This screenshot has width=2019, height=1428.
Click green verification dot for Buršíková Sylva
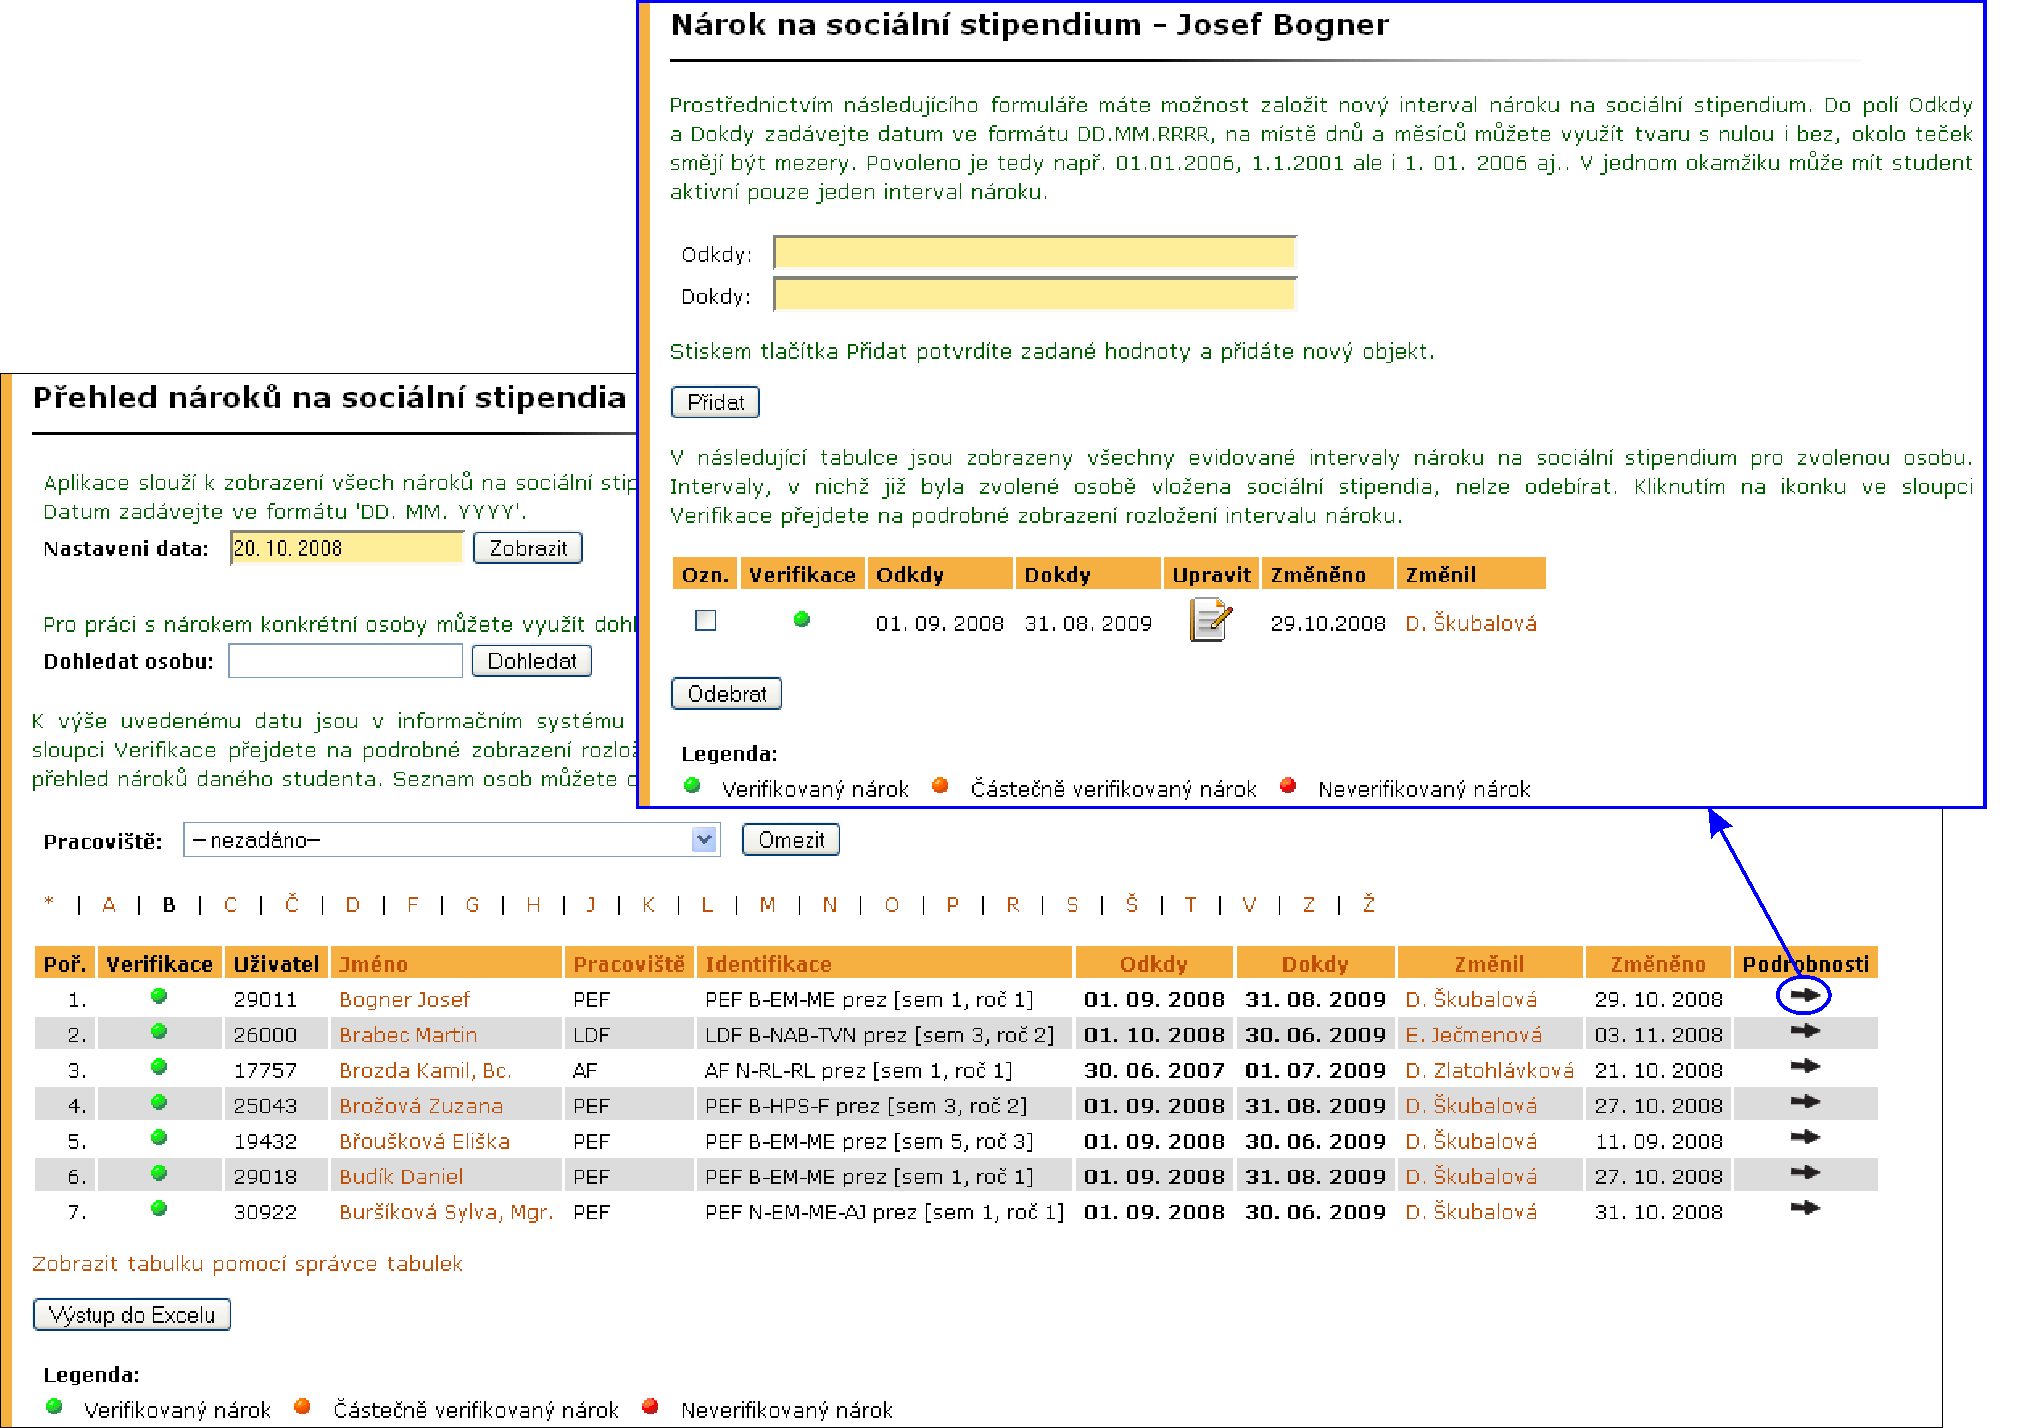[x=158, y=1208]
